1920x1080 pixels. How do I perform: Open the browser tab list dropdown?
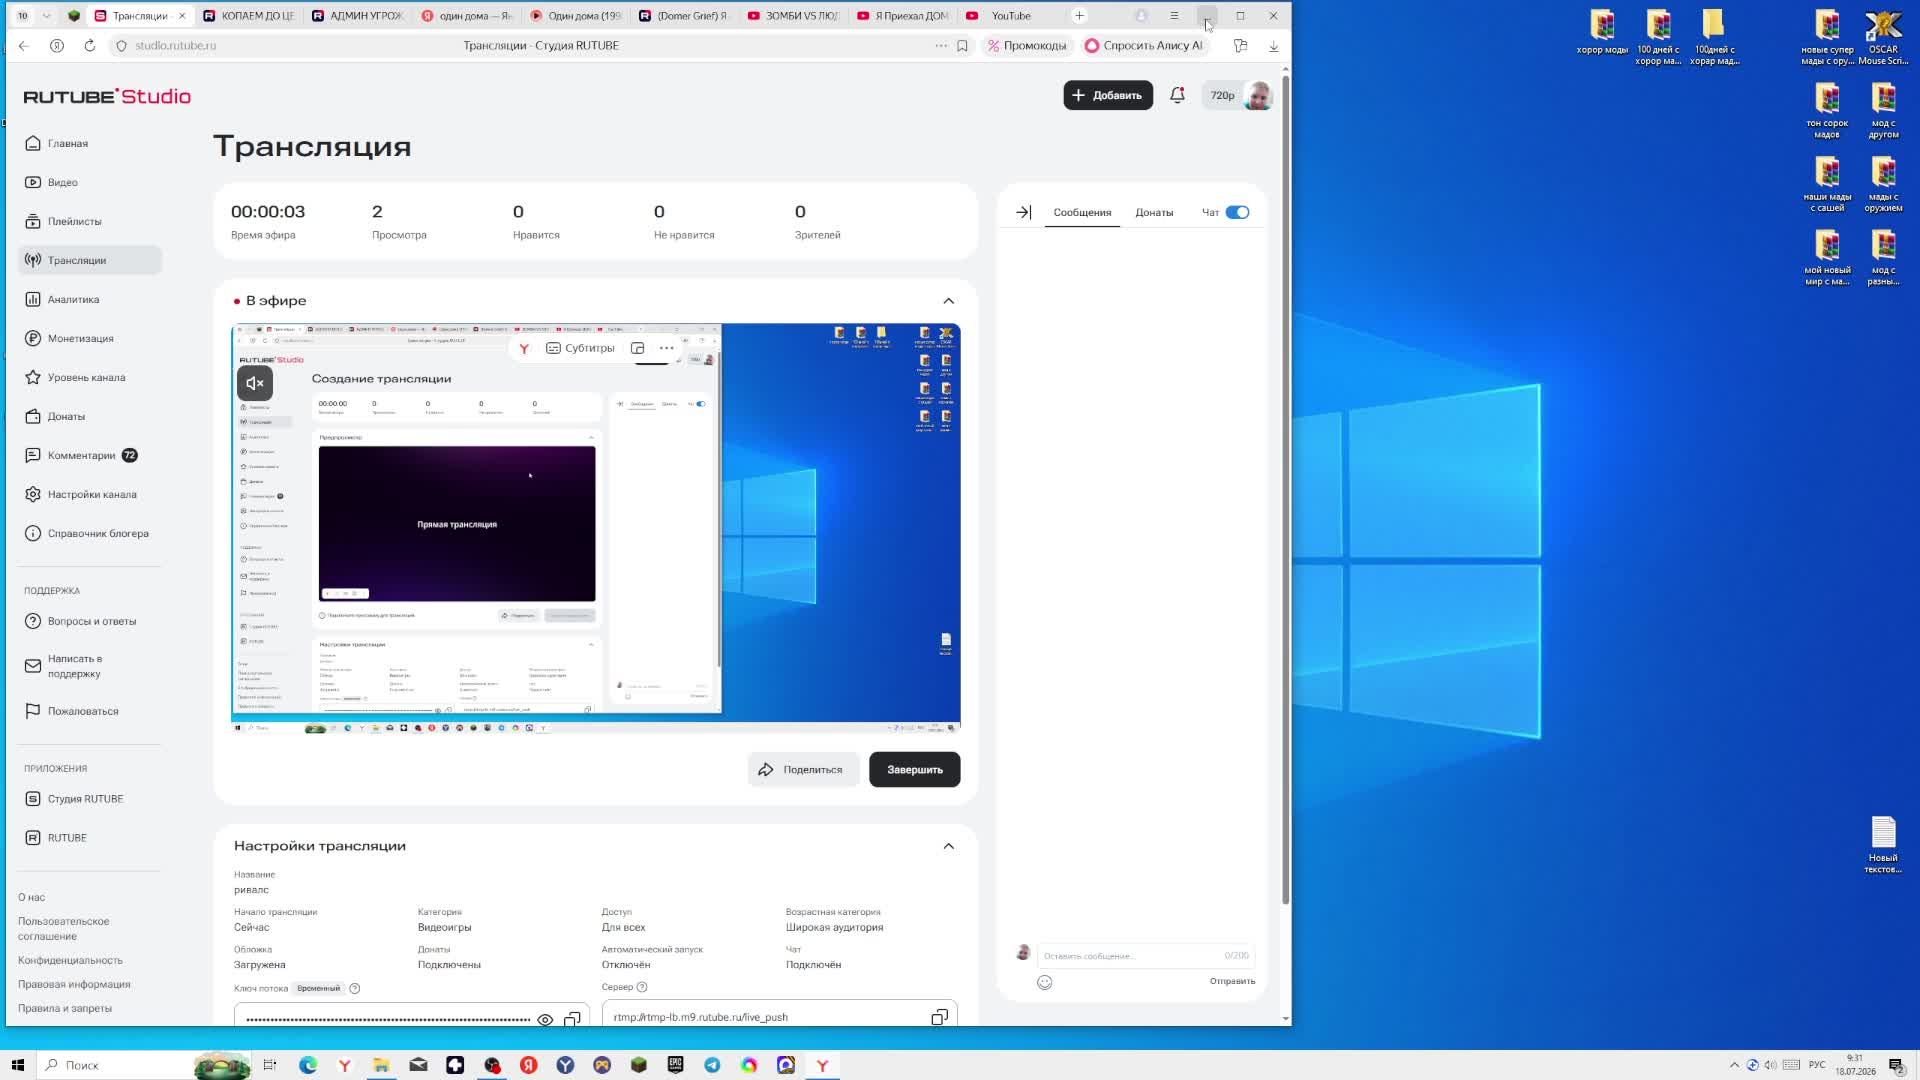click(x=46, y=16)
